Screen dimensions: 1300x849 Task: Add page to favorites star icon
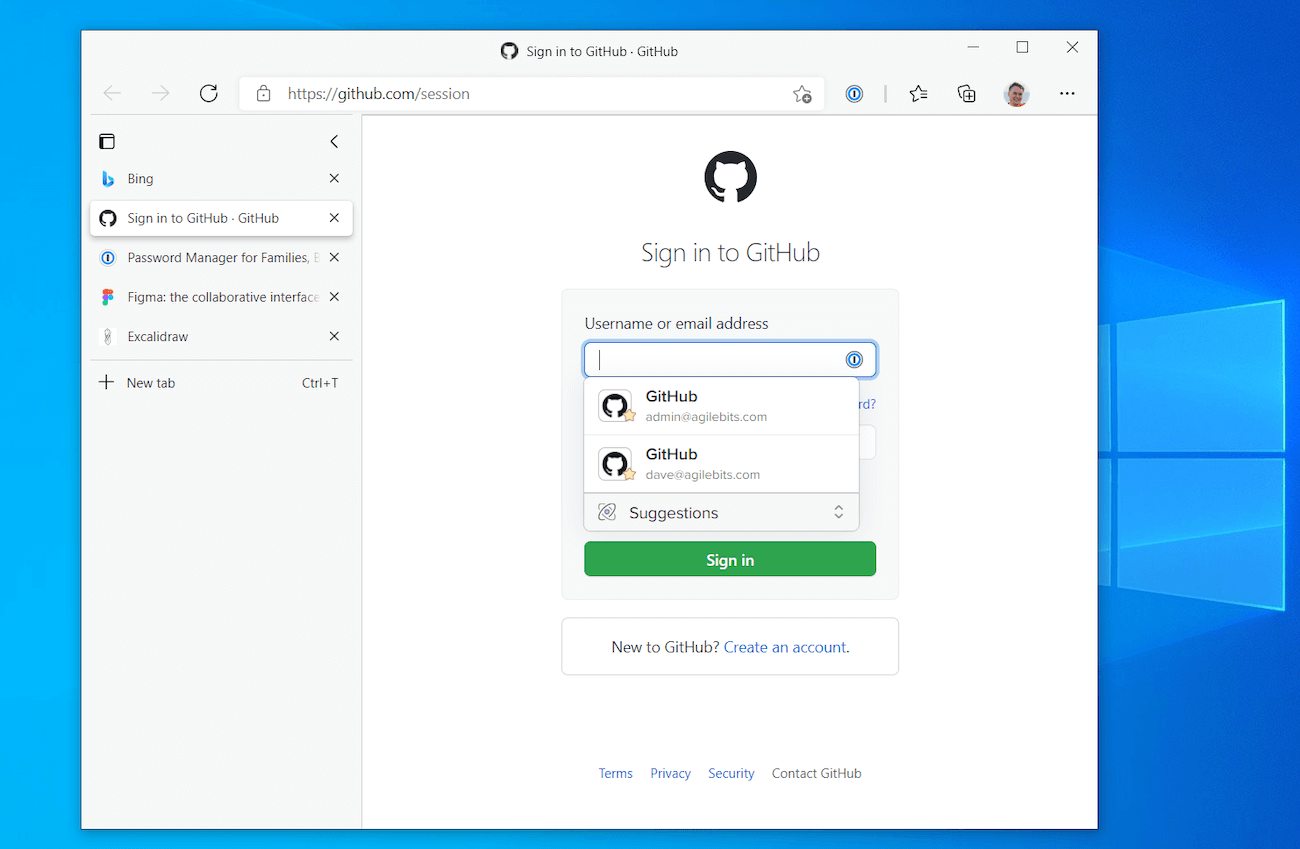(802, 94)
